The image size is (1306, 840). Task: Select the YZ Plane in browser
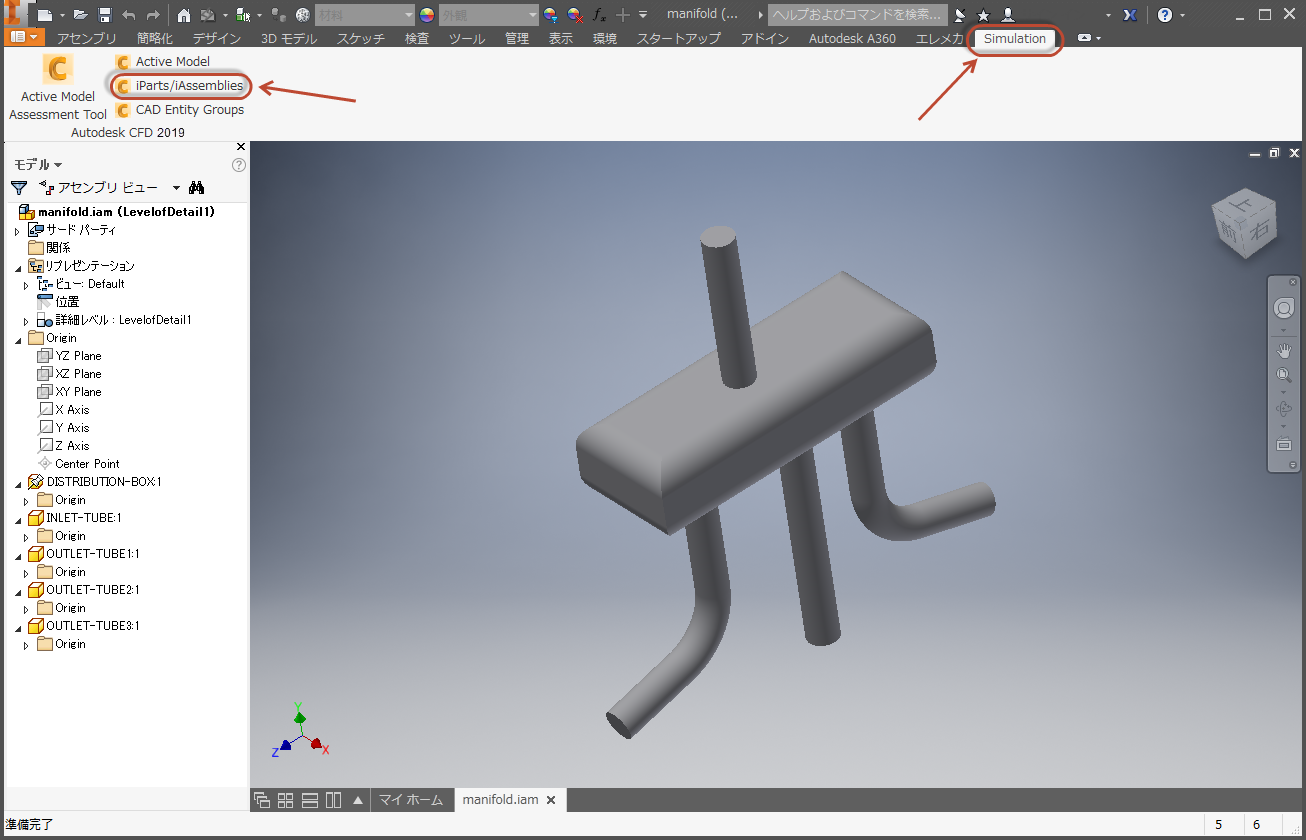pos(69,356)
